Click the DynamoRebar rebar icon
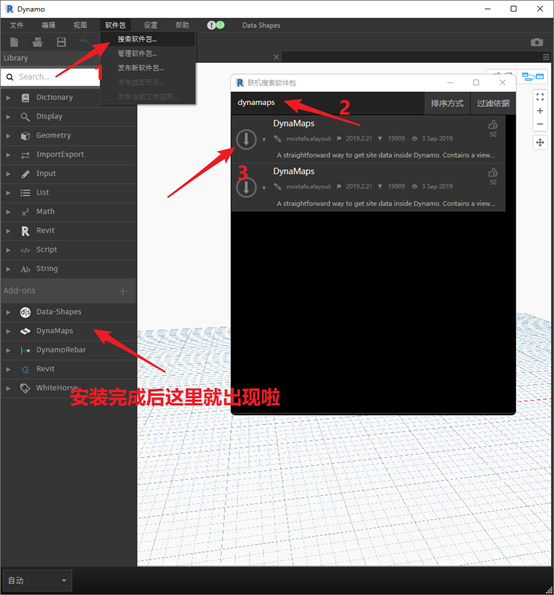This screenshot has width=554, height=595. [25, 350]
